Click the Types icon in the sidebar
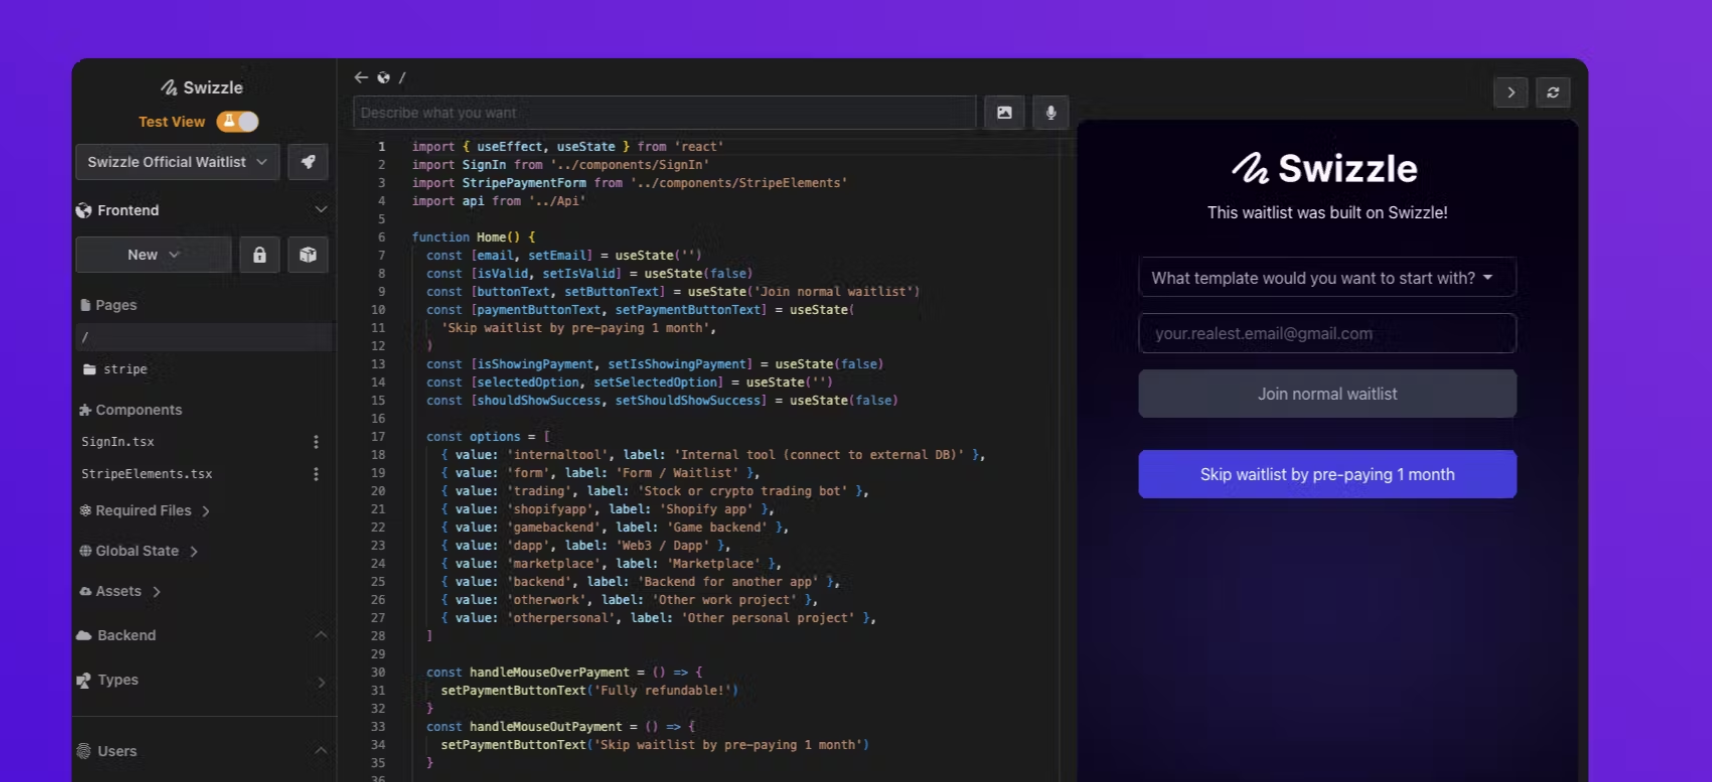 pyautogui.click(x=84, y=680)
